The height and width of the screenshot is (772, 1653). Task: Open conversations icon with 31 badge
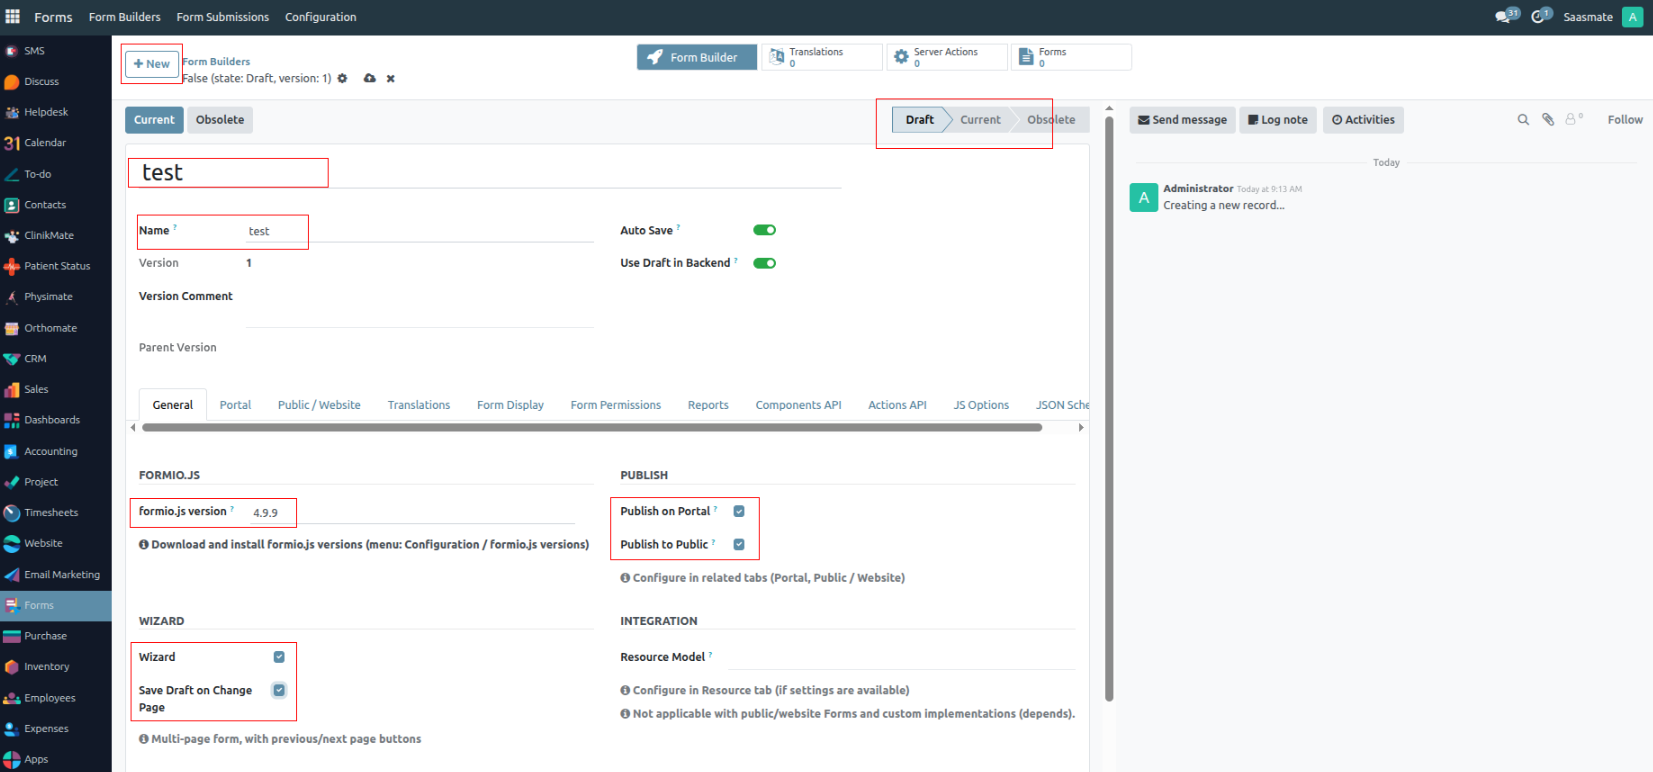click(1504, 17)
